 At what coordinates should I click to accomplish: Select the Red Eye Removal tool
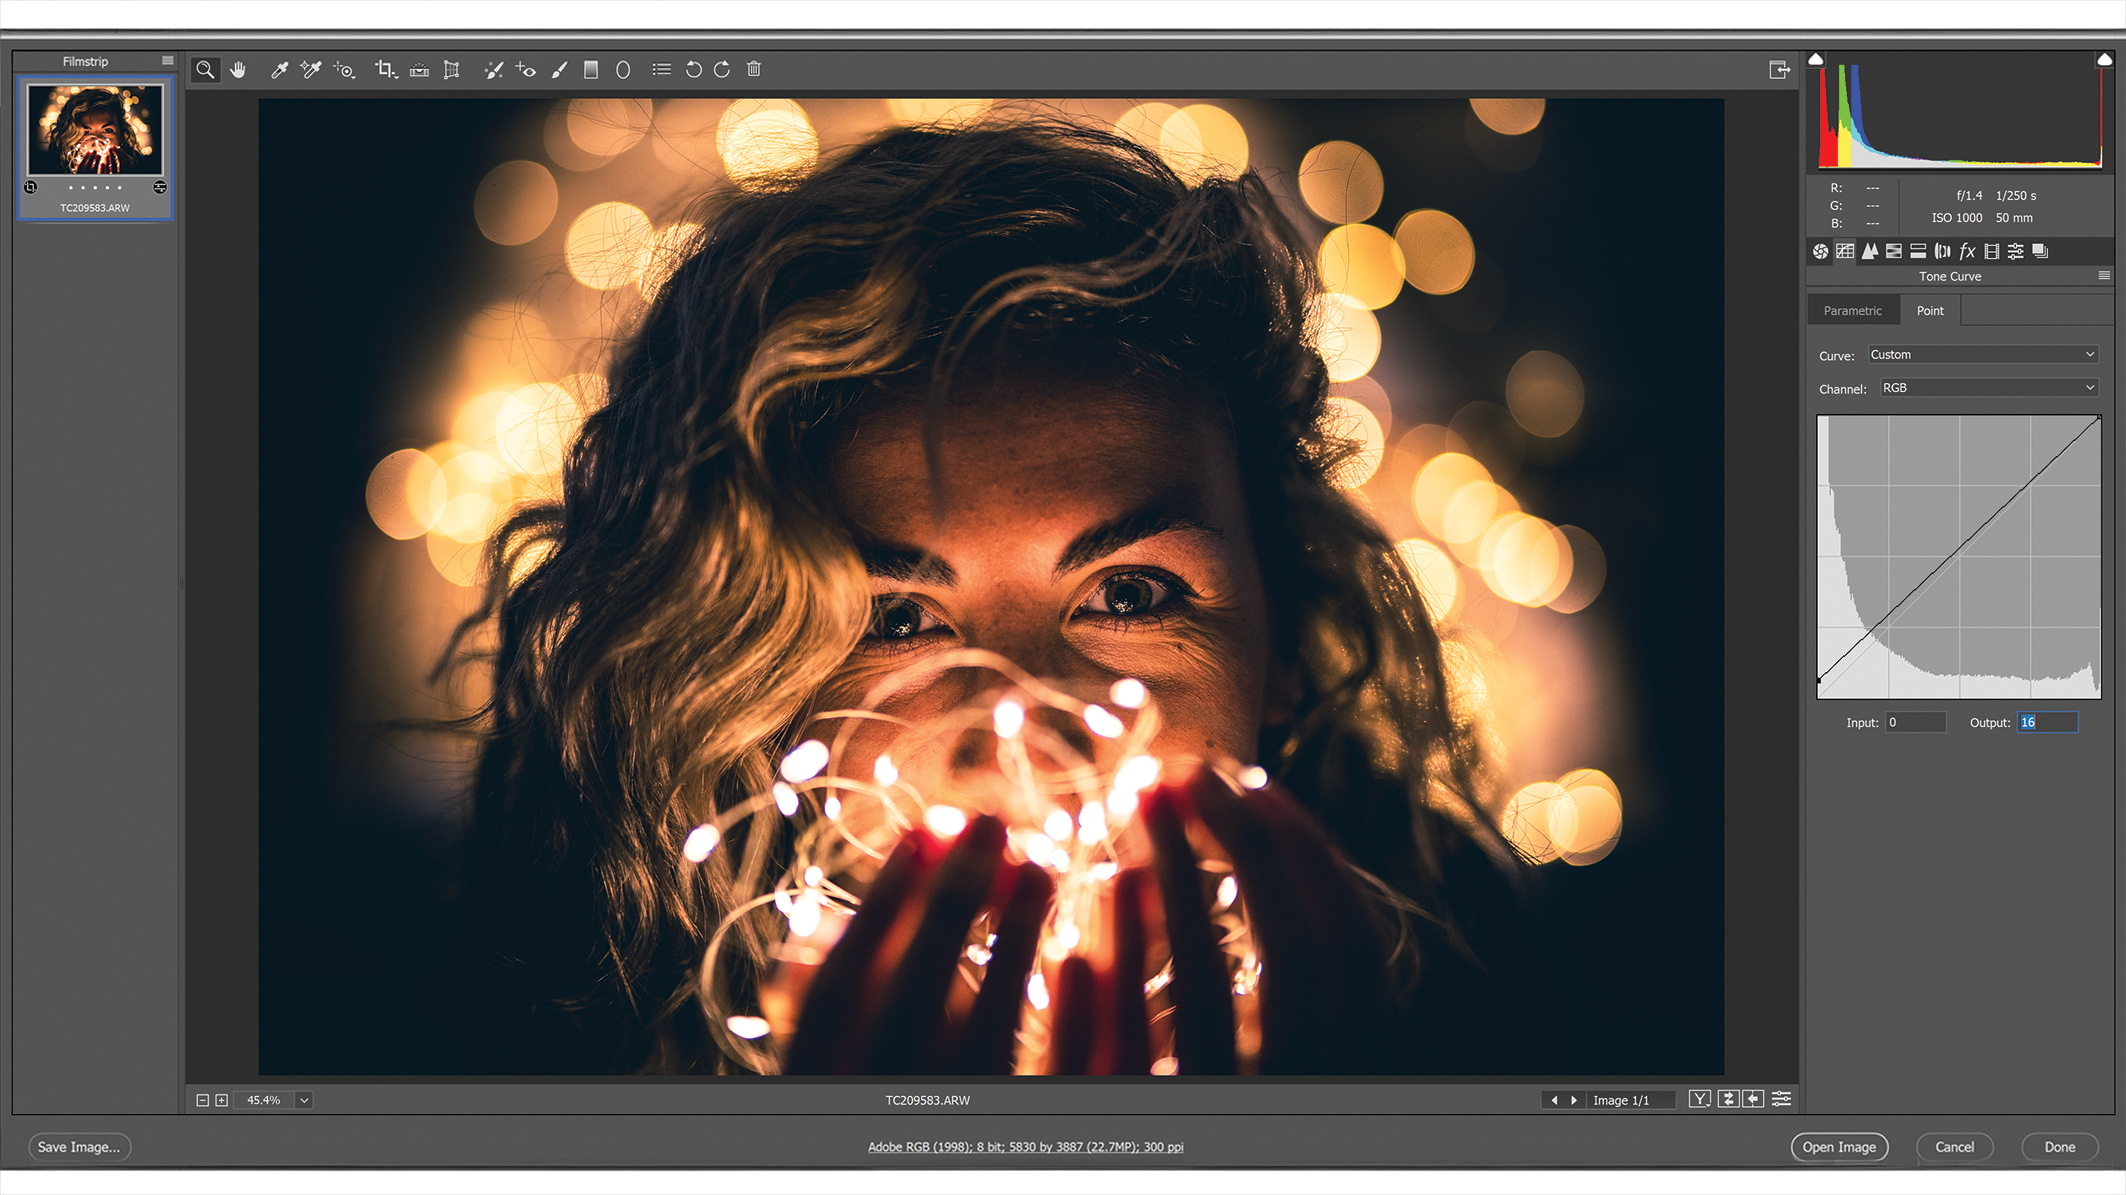(x=526, y=69)
